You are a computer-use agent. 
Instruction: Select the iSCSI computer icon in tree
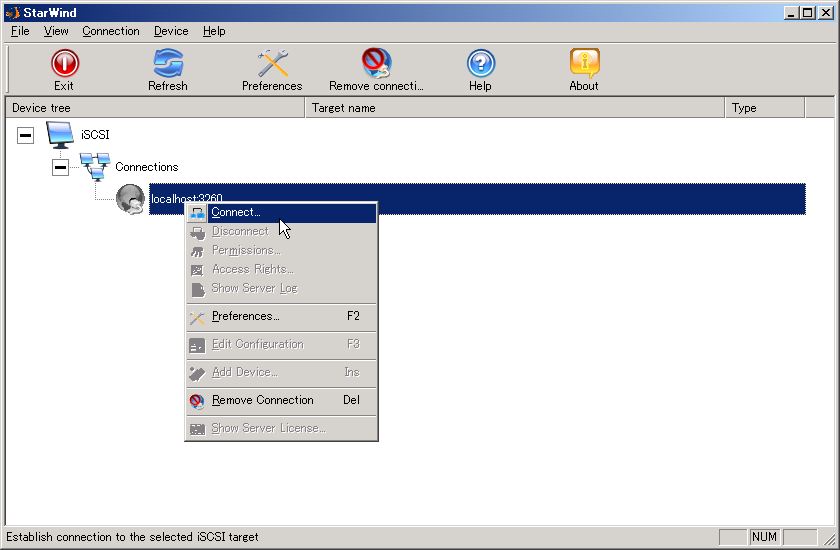[x=61, y=134]
